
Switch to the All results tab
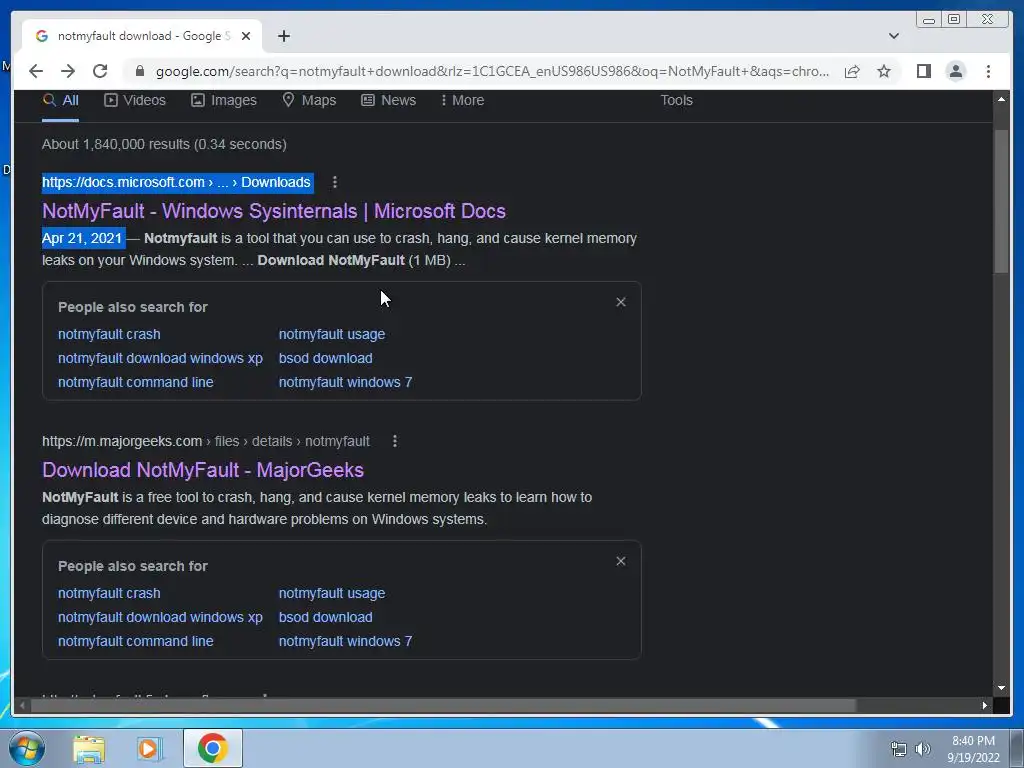60,101
